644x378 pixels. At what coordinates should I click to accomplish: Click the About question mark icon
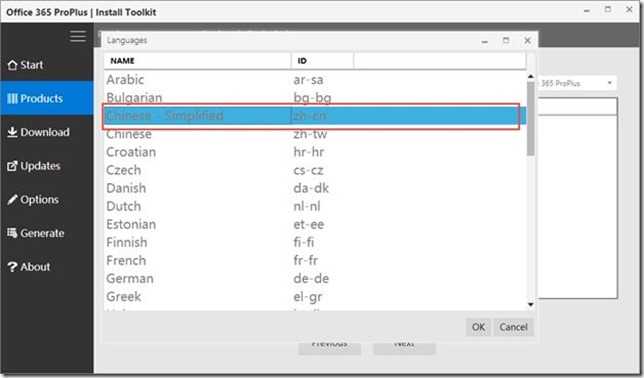(12, 267)
